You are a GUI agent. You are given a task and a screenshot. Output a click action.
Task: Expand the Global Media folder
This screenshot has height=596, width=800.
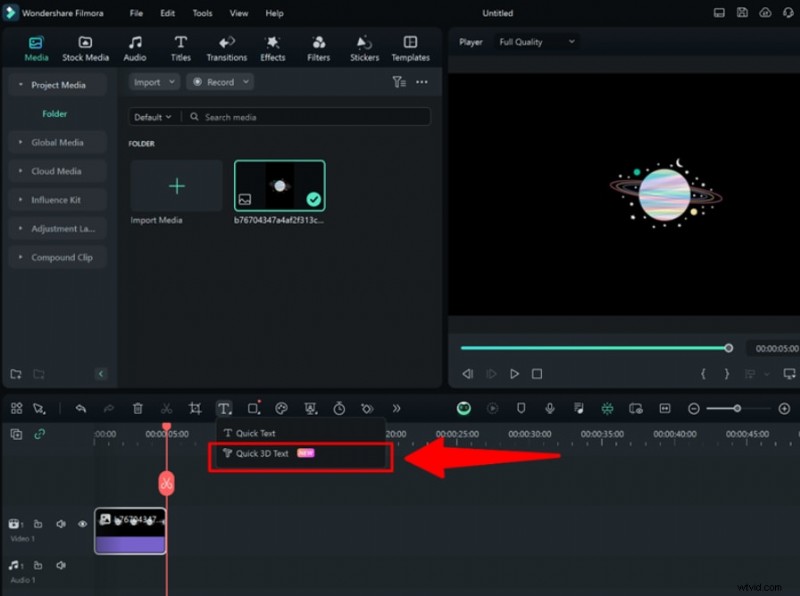[57, 142]
